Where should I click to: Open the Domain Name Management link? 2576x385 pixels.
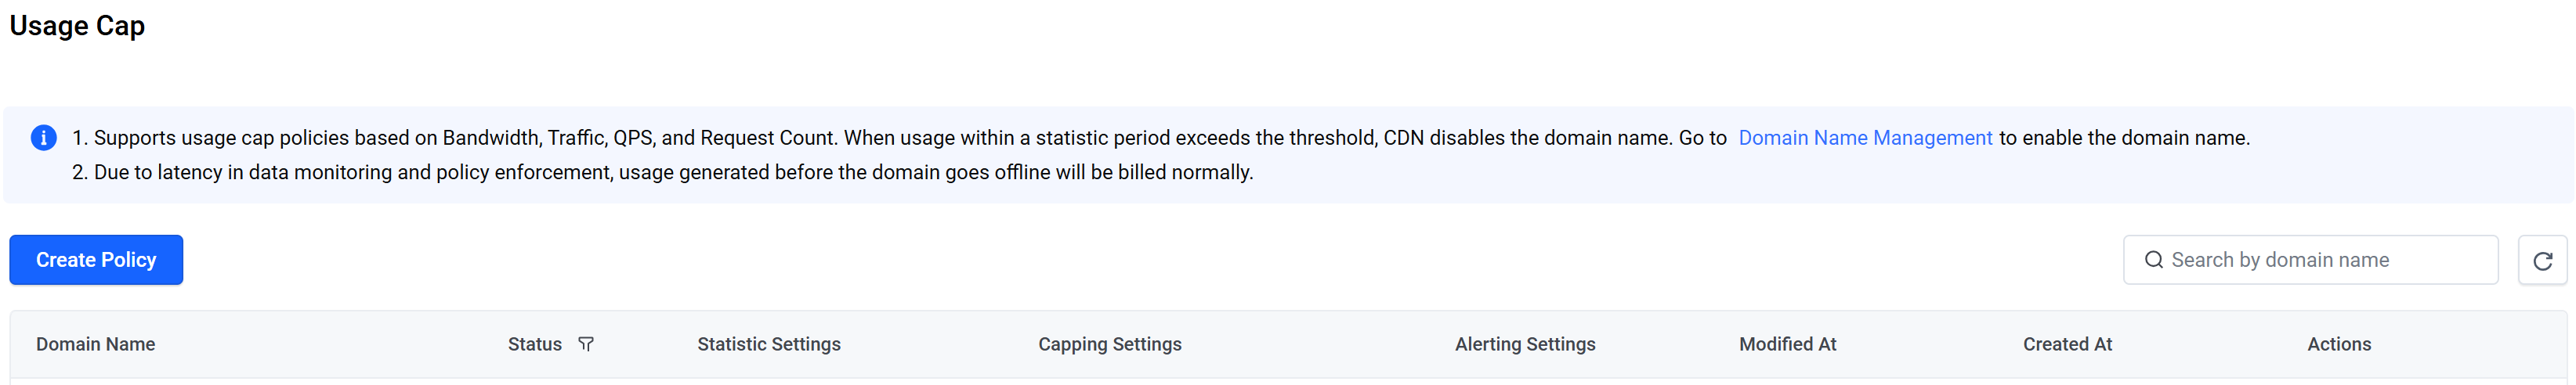(x=1865, y=138)
